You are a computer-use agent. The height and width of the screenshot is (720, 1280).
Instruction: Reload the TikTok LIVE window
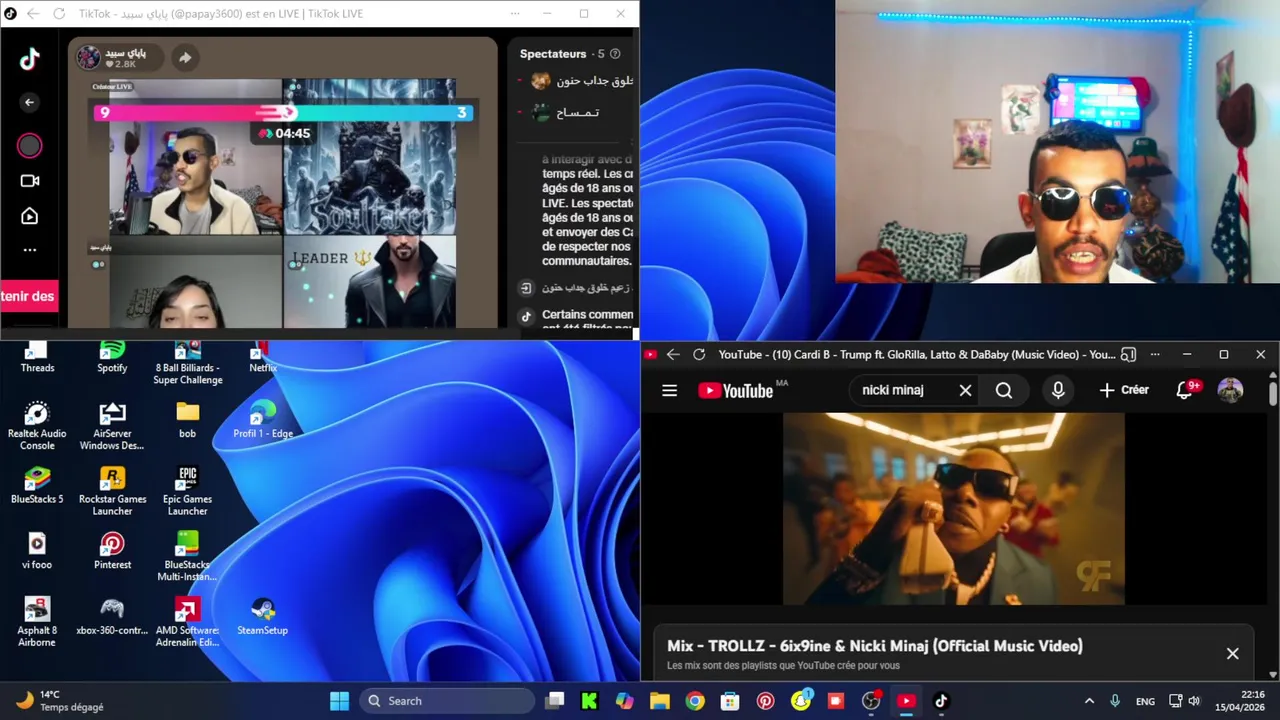pyautogui.click(x=59, y=14)
